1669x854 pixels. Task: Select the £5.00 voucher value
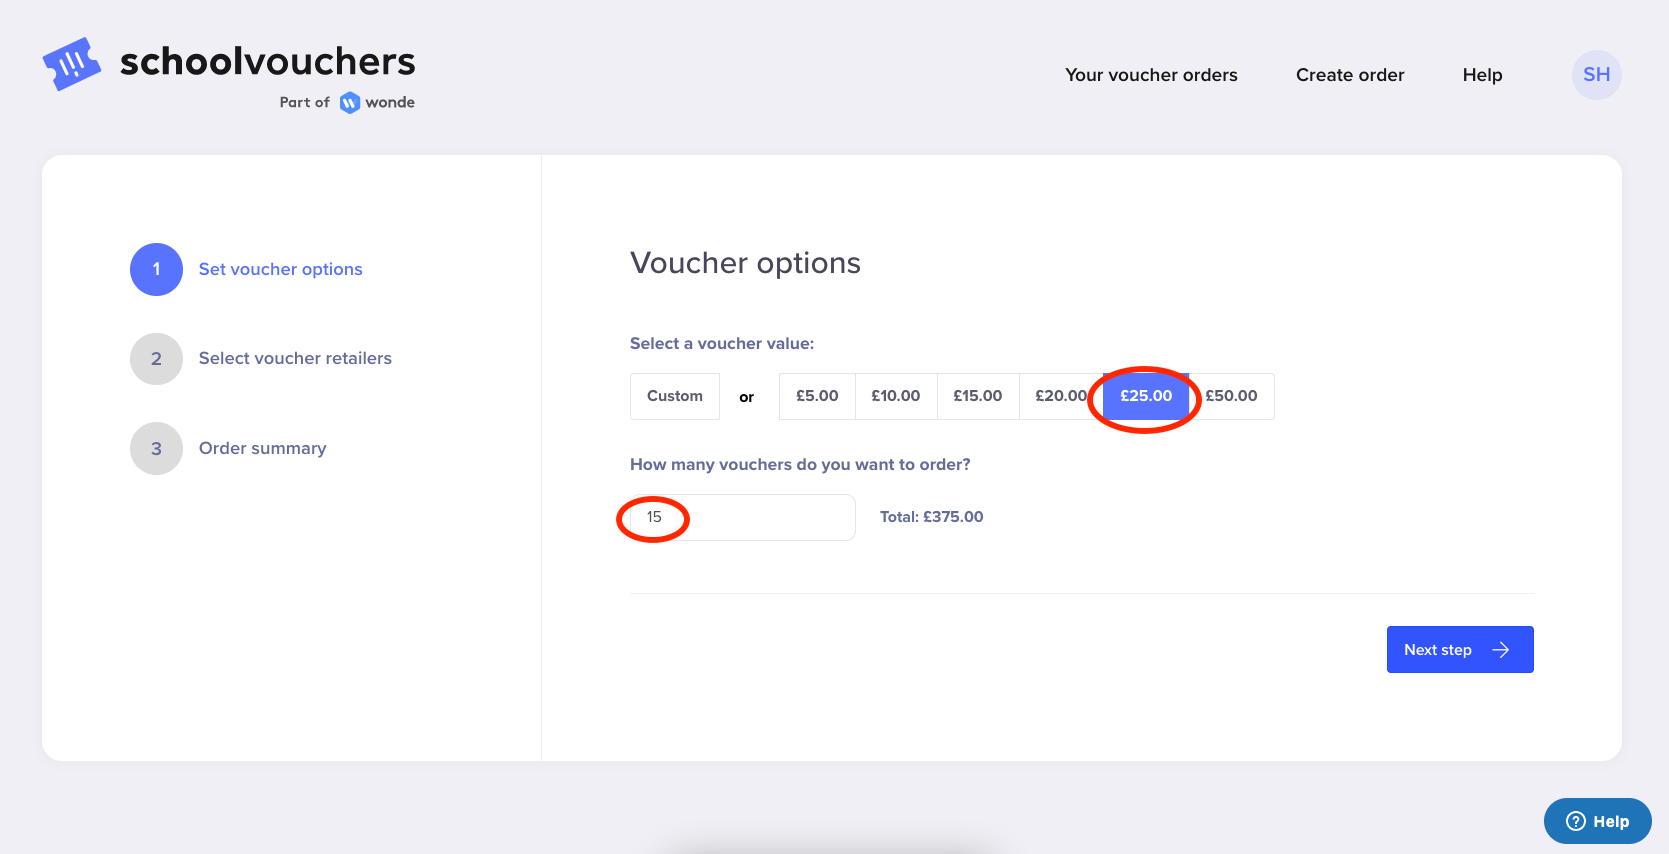click(817, 396)
